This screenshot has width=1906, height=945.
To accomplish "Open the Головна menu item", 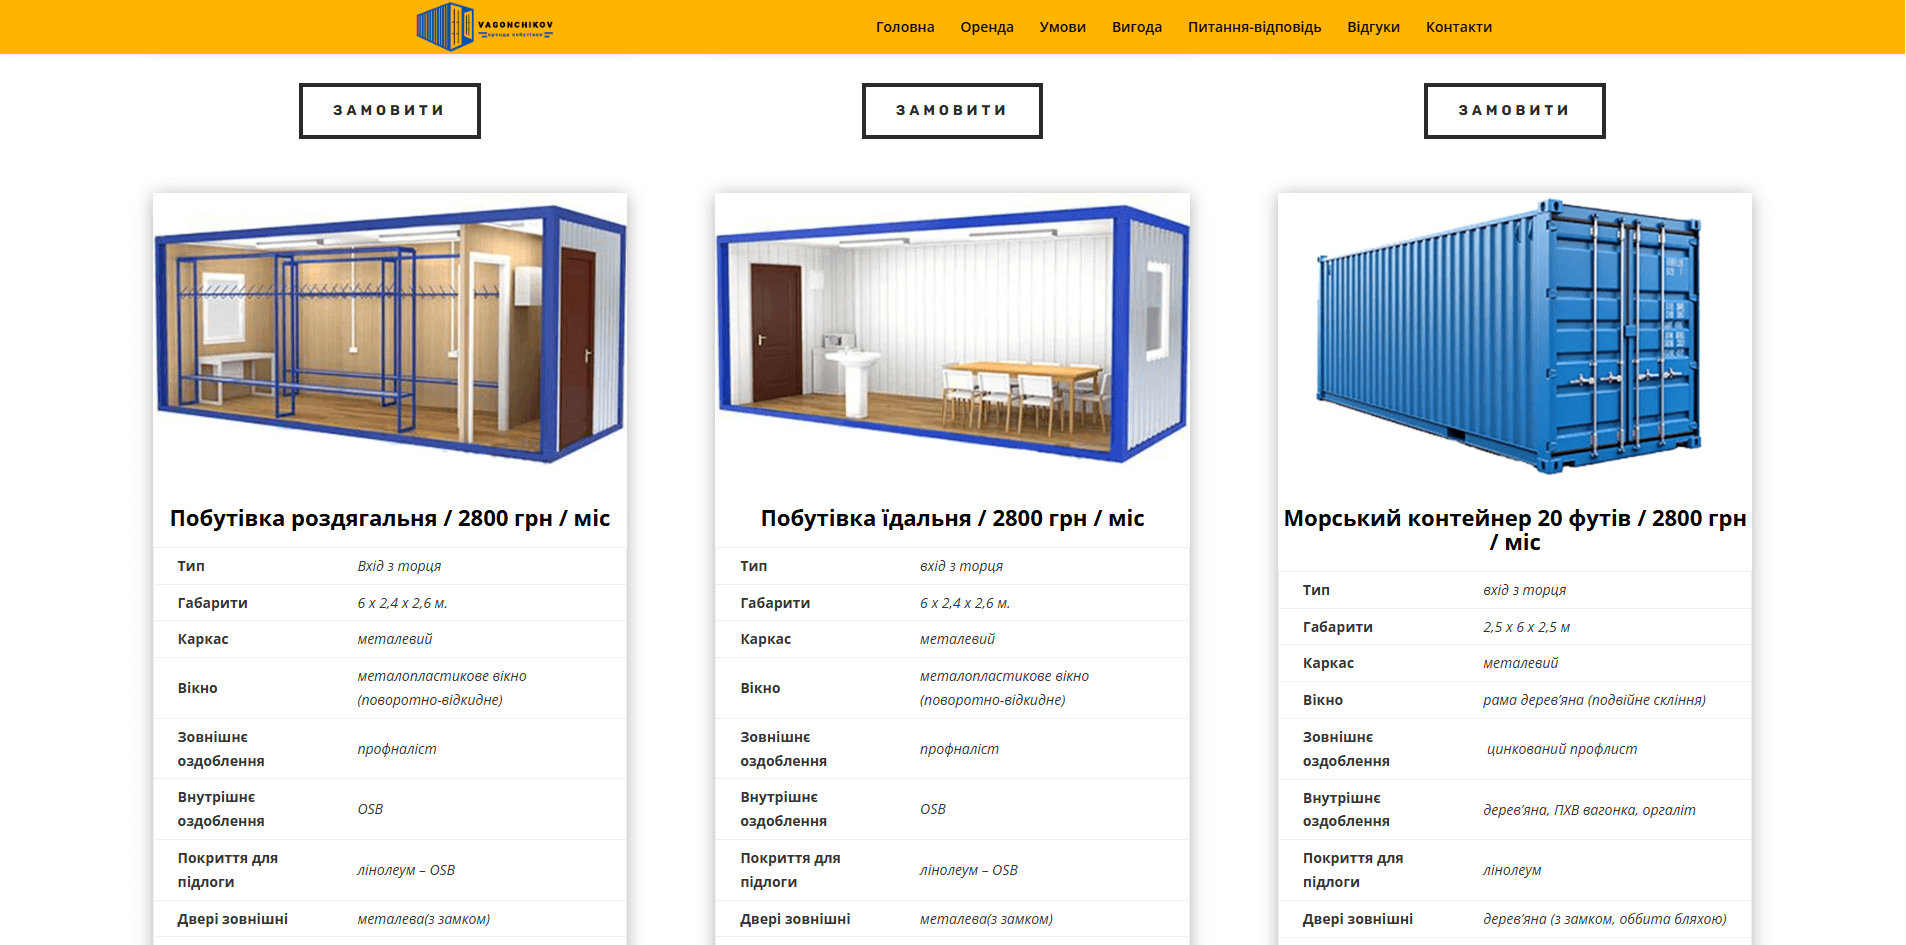I will tap(904, 27).
